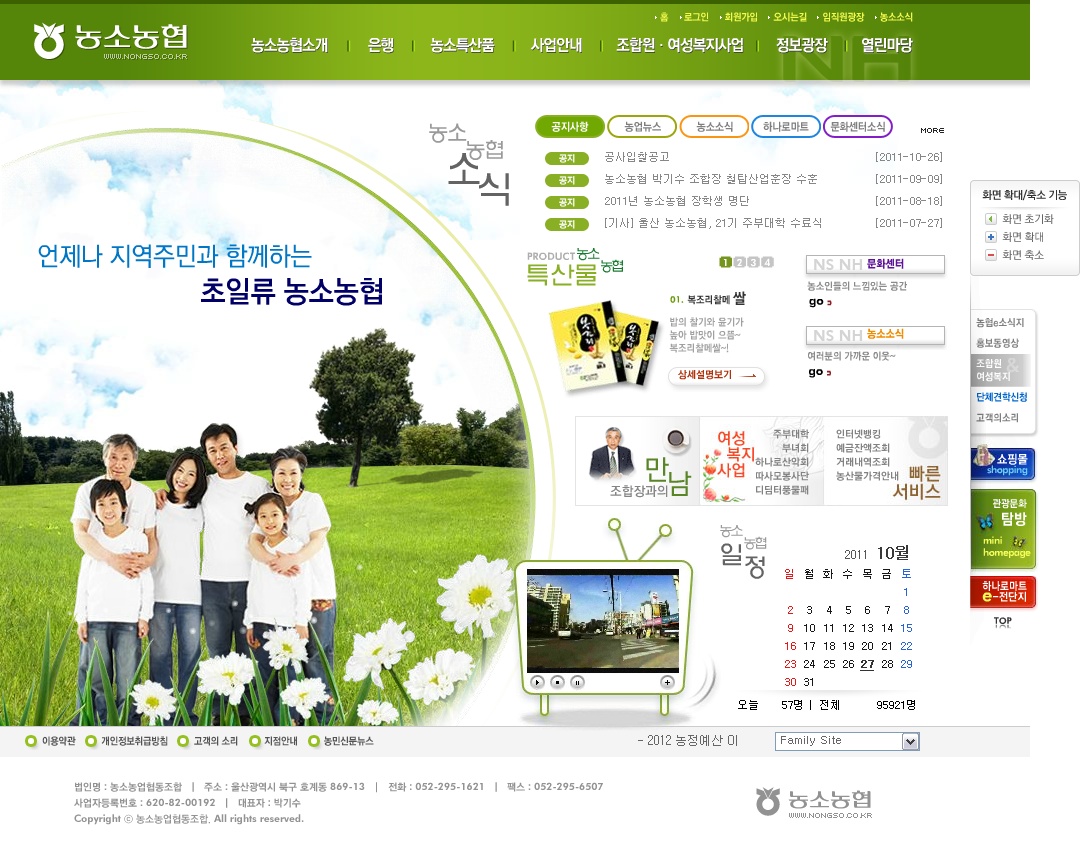Switch to the 공지사항 tab
The height and width of the screenshot is (851, 1080).
tap(570, 127)
